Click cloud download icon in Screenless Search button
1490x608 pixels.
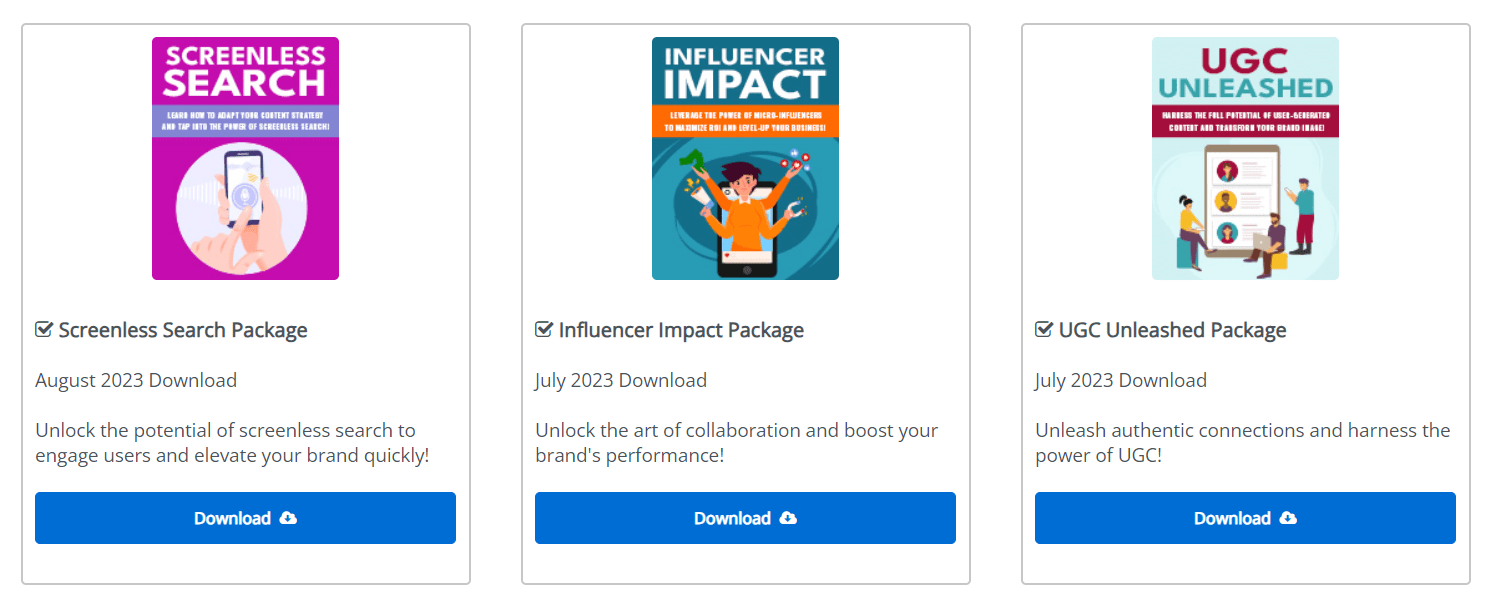[288, 518]
